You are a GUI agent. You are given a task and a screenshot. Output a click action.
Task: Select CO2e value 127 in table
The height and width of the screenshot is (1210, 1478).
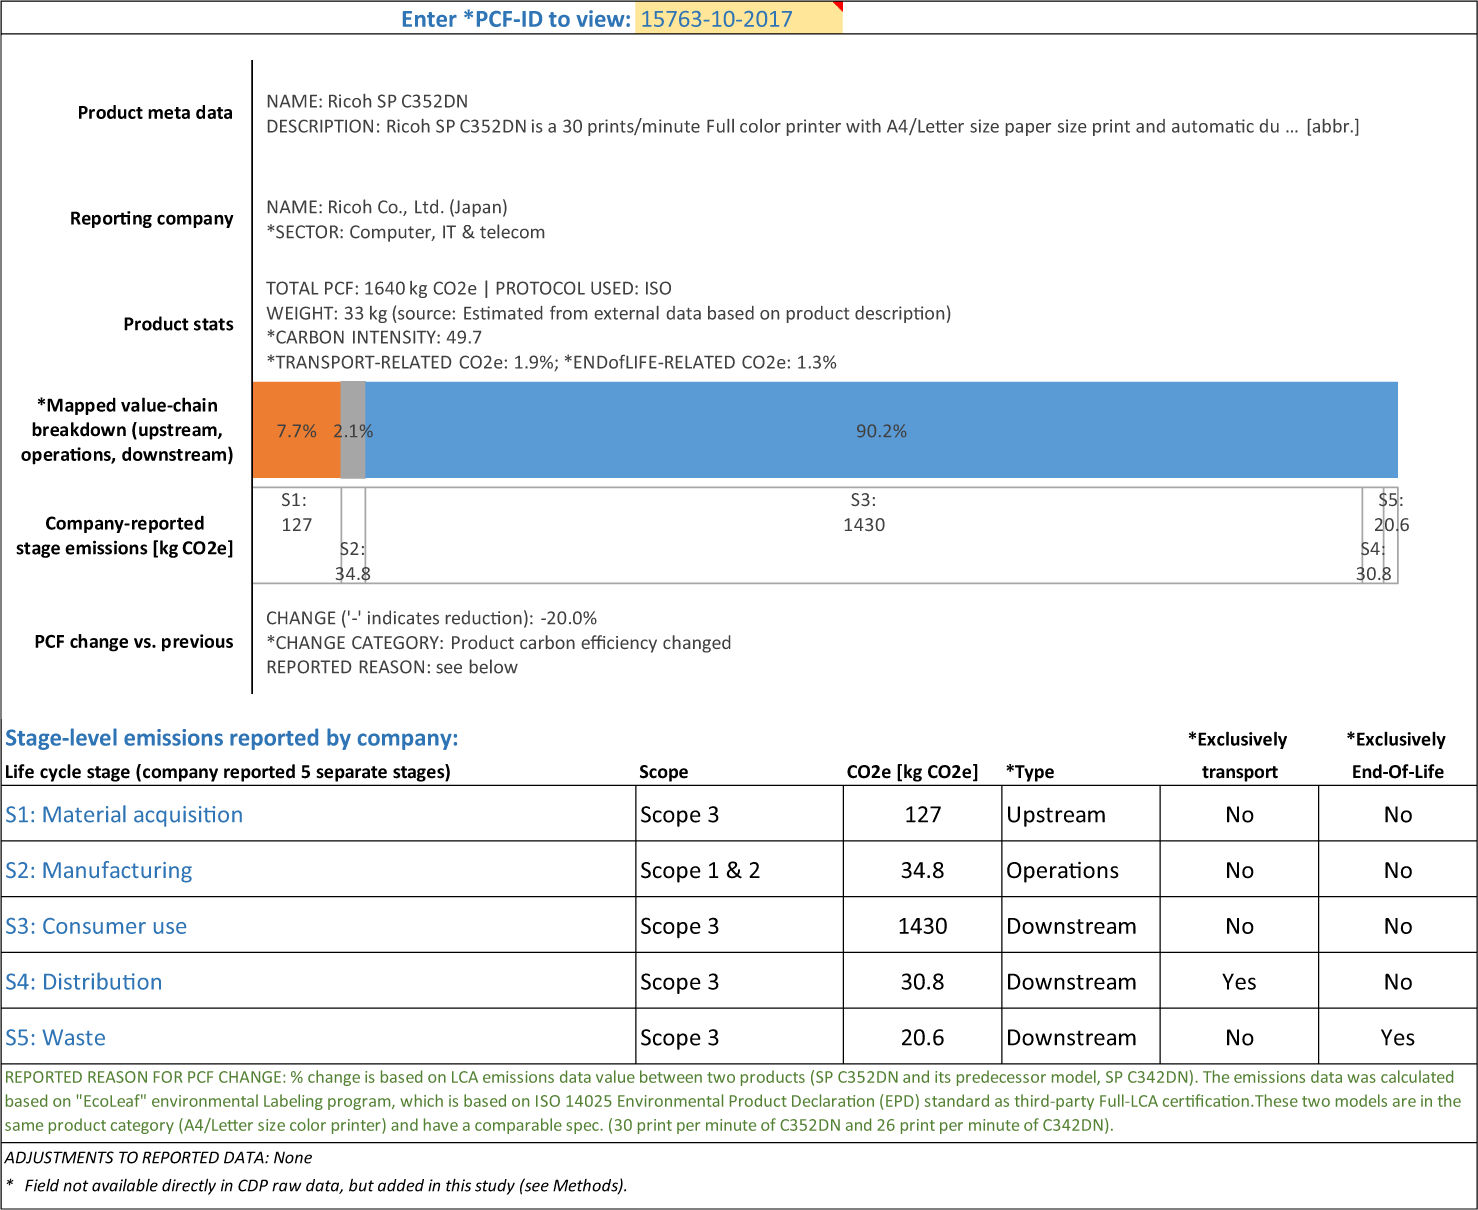(922, 814)
